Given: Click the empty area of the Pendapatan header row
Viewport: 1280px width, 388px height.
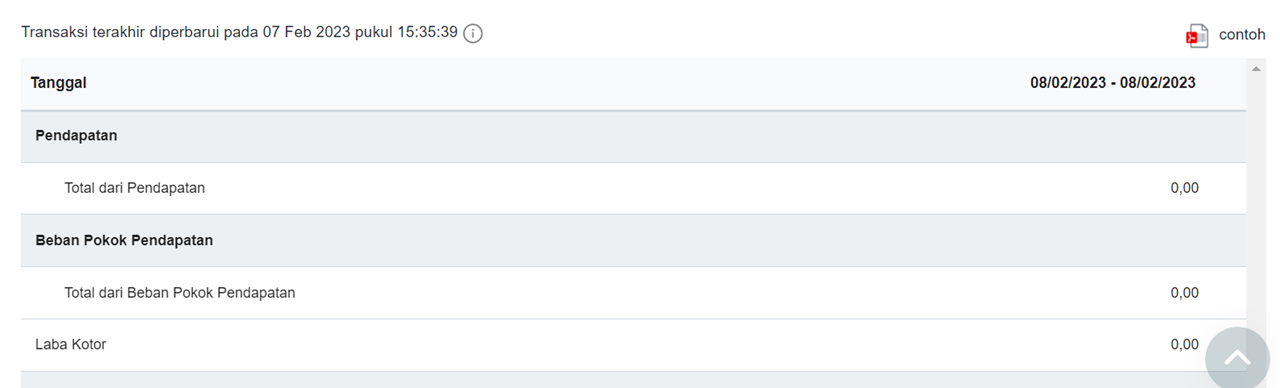Looking at the screenshot, I should point(680,136).
